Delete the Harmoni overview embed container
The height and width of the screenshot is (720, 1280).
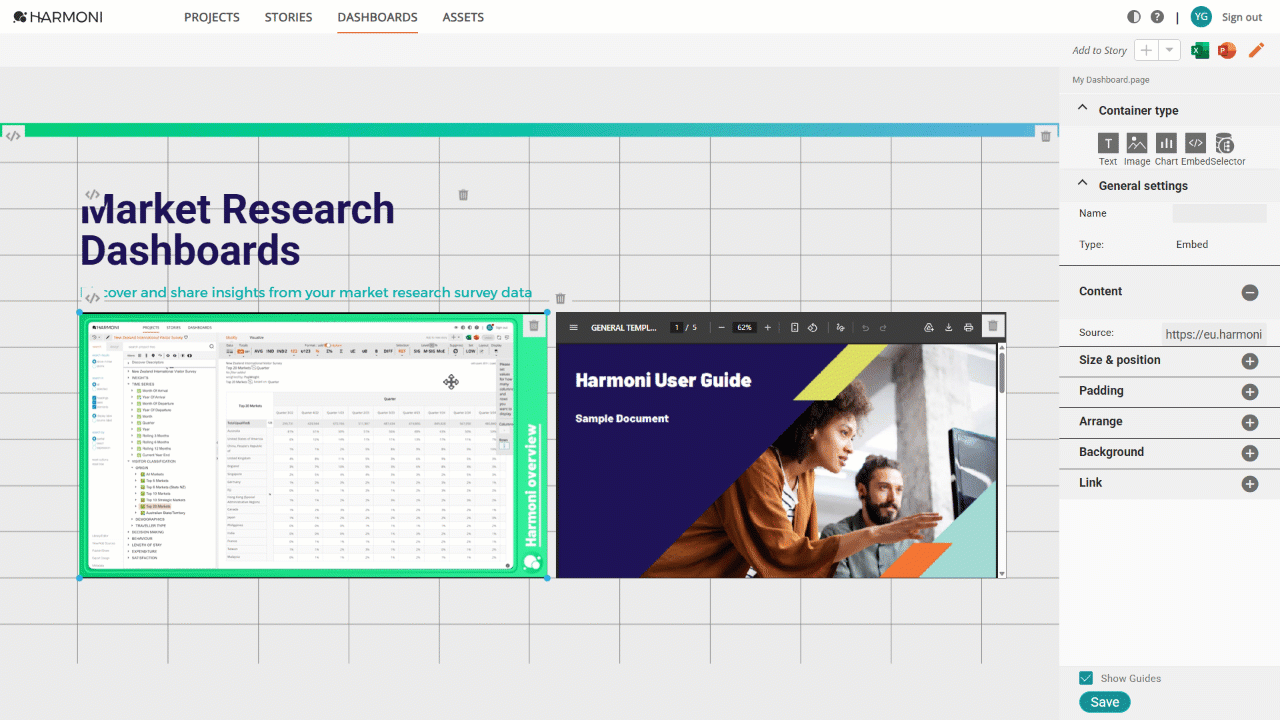[x=534, y=326]
